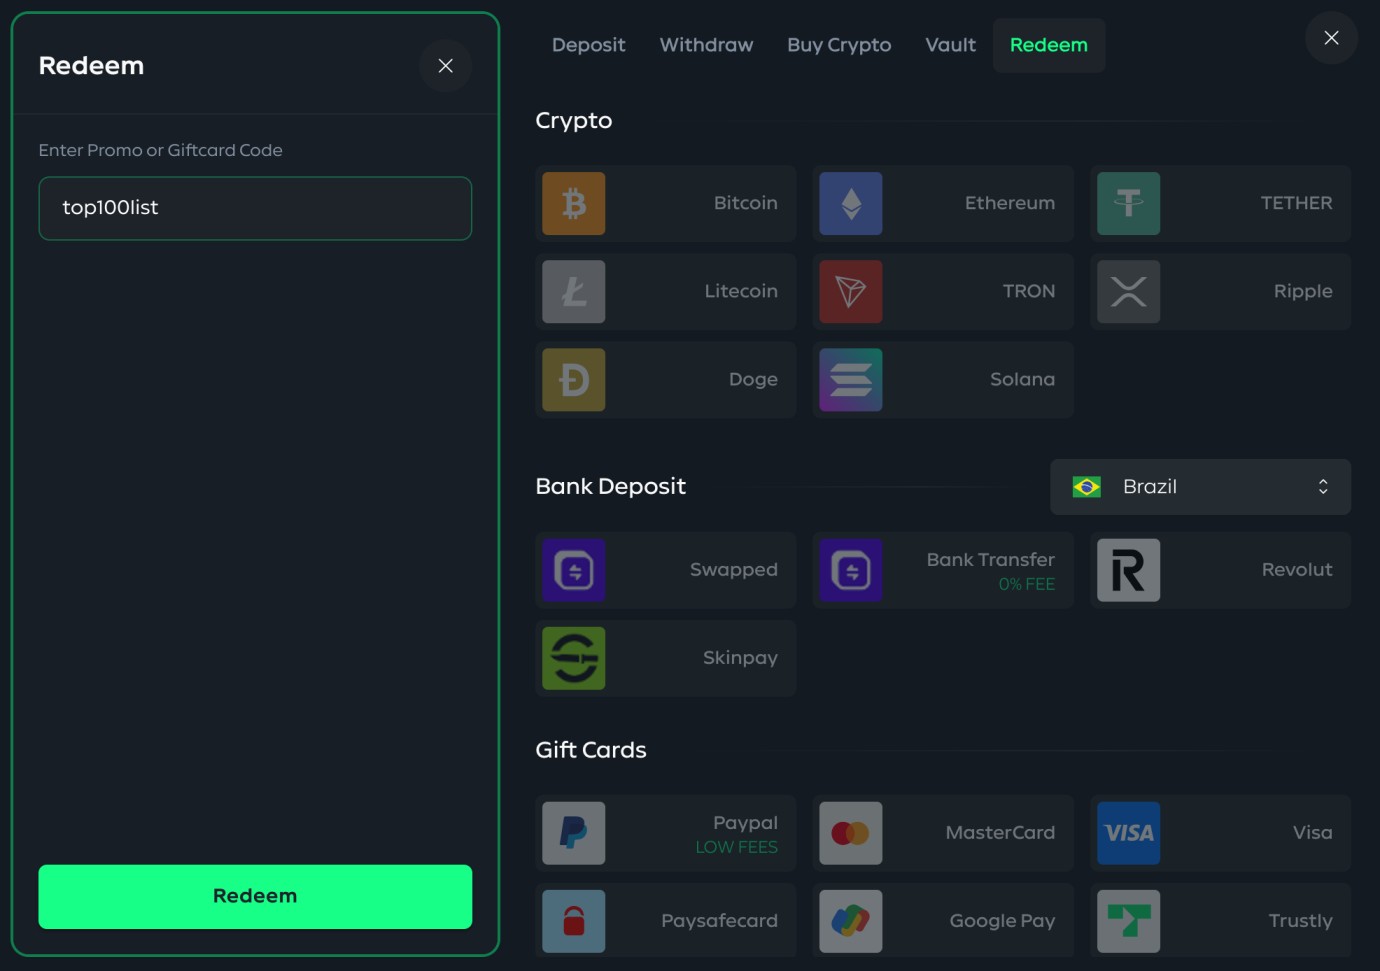Open the Brazil country dropdown
Screen dimensions: 1380x971
pos(1200,487)
